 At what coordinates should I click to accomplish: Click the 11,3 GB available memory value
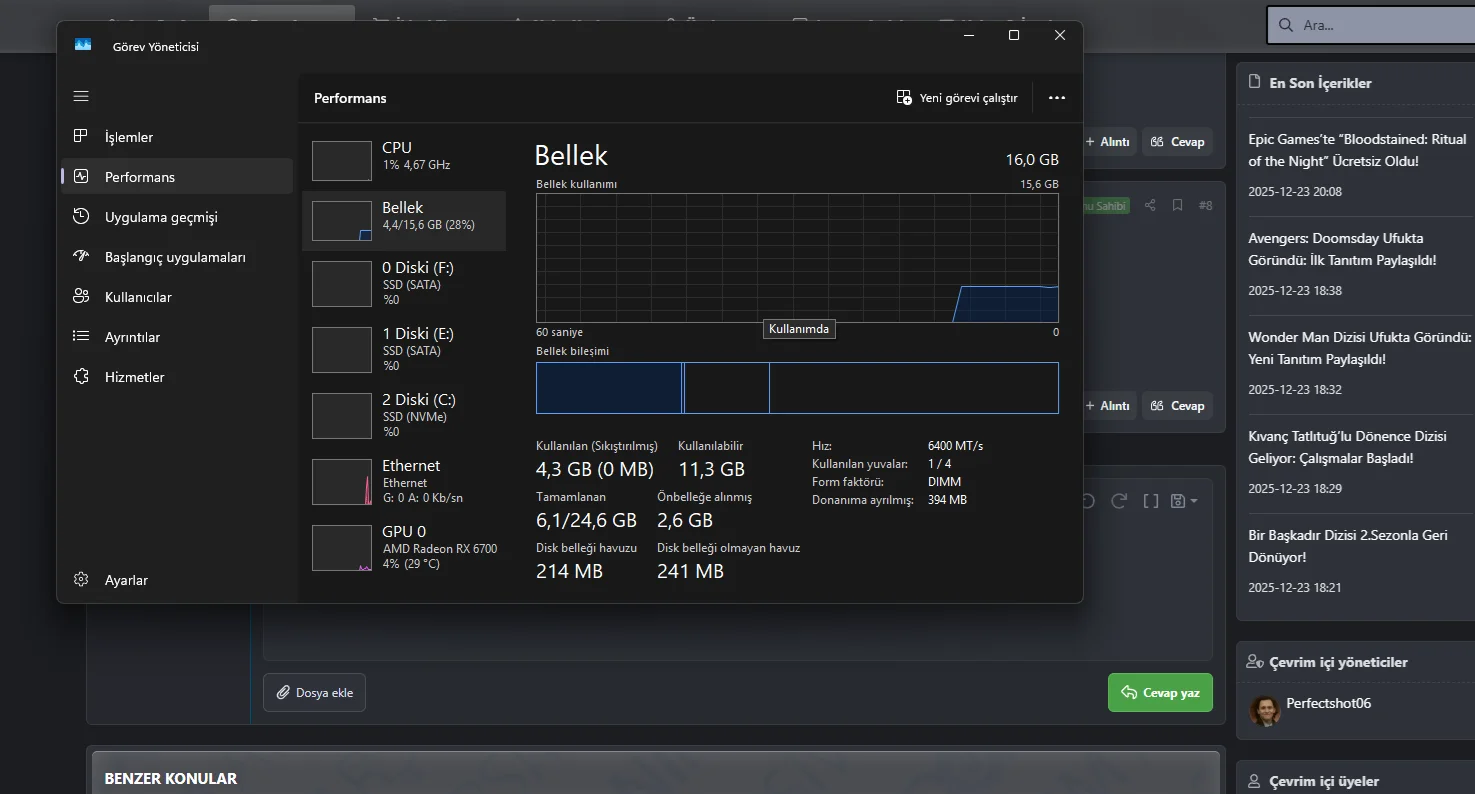pyautogui.click(x=711, y=470)
